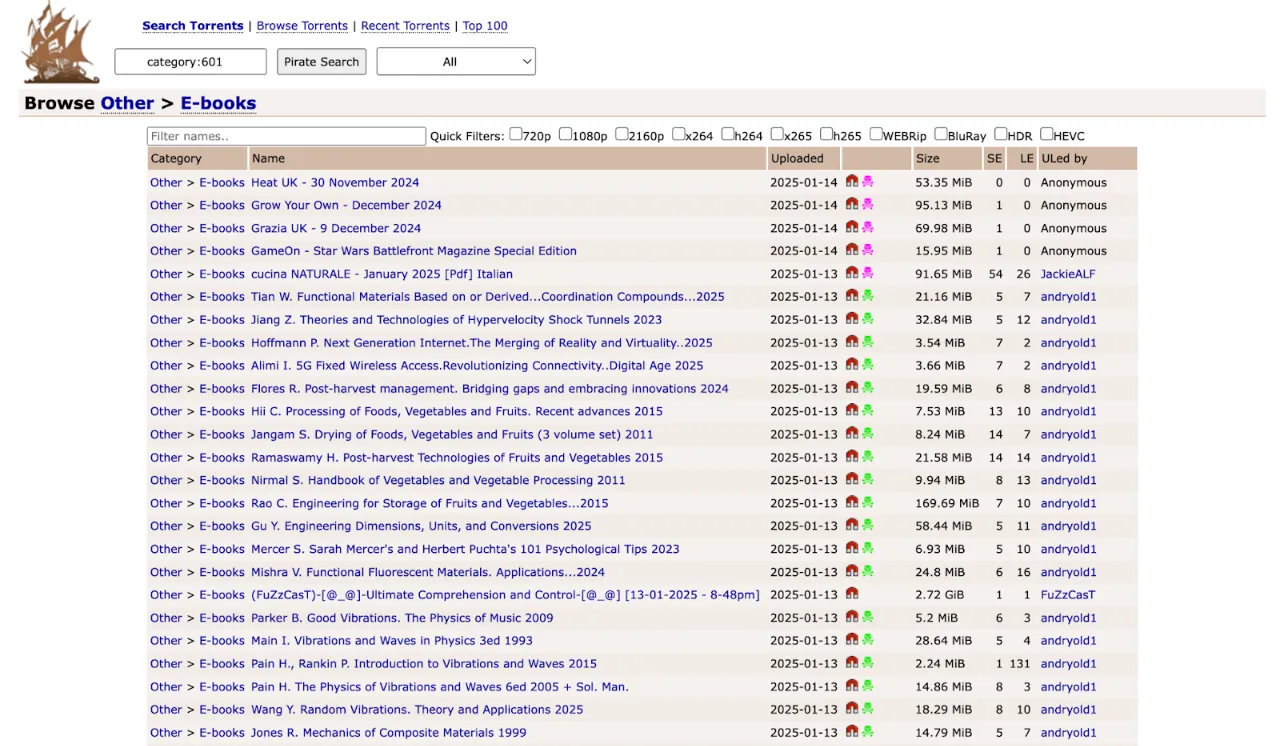Check the BluRay filter checkbox
This screenshot has height=746, width=1280.
941,134
